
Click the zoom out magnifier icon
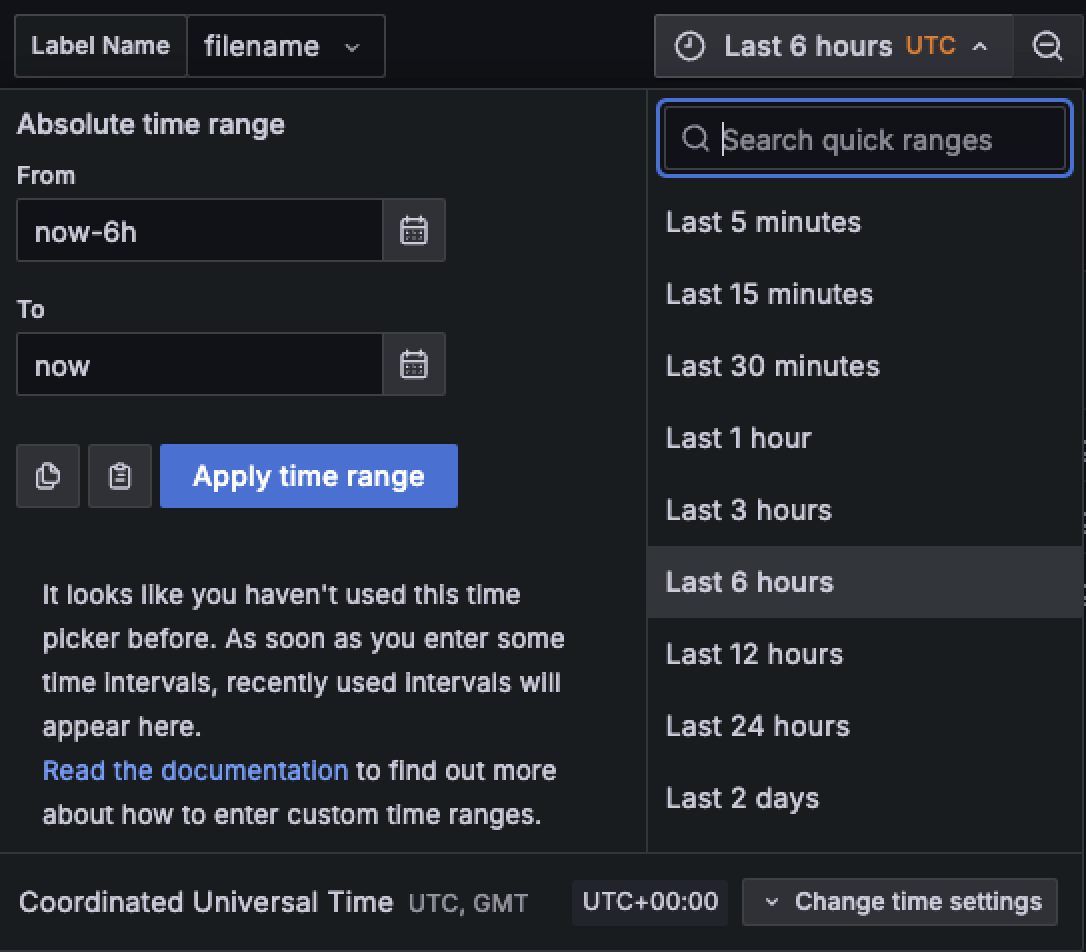coord(1048,45)
